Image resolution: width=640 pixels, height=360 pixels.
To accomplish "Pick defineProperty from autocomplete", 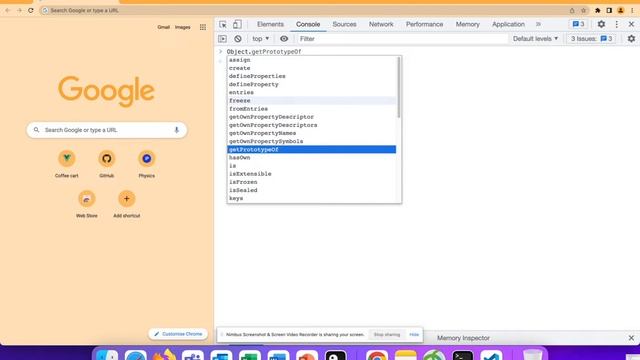I will (311, 84).
